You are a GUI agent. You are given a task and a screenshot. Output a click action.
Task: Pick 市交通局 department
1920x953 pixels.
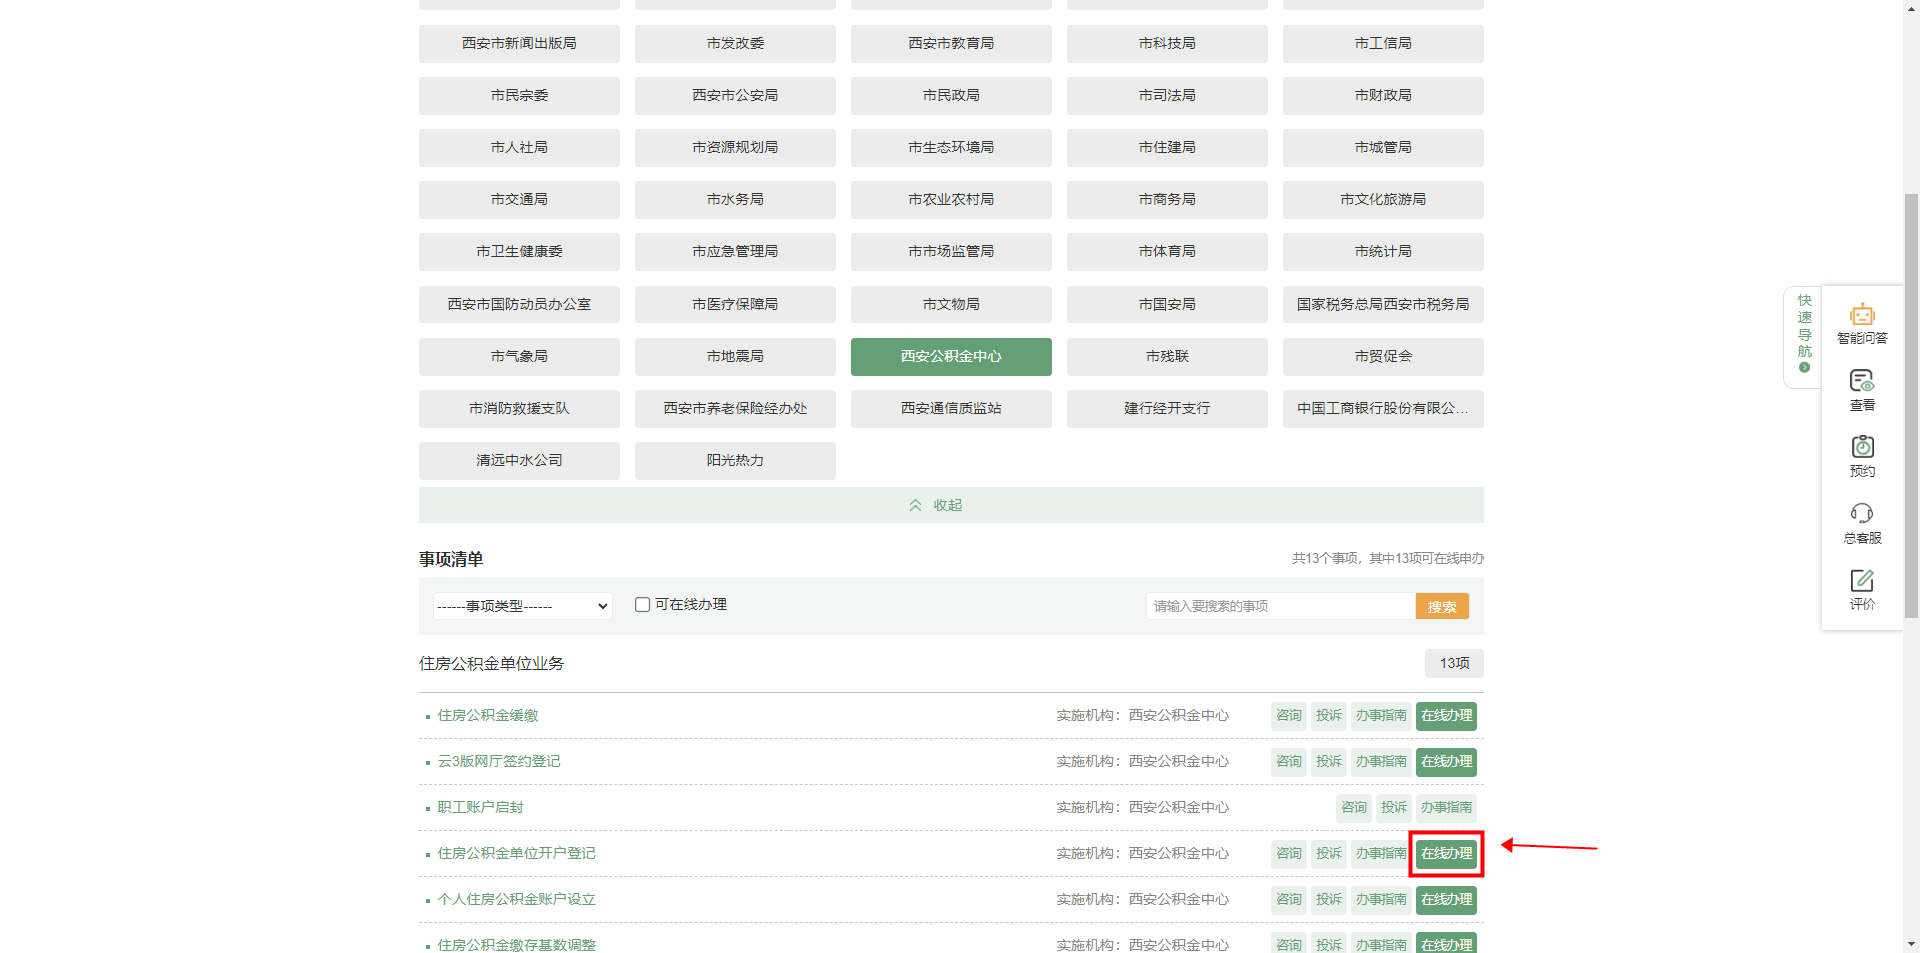519,199
